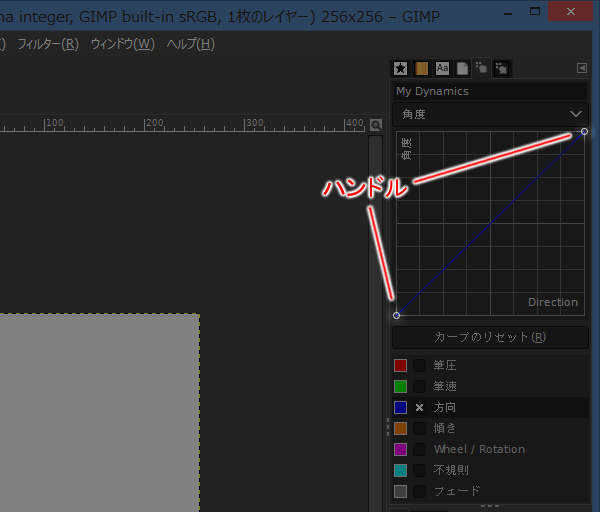Open the dock panel configuration menu arrow
Image resolution: width=600 pixels, height=512 pixels.
tap(582, 68)
